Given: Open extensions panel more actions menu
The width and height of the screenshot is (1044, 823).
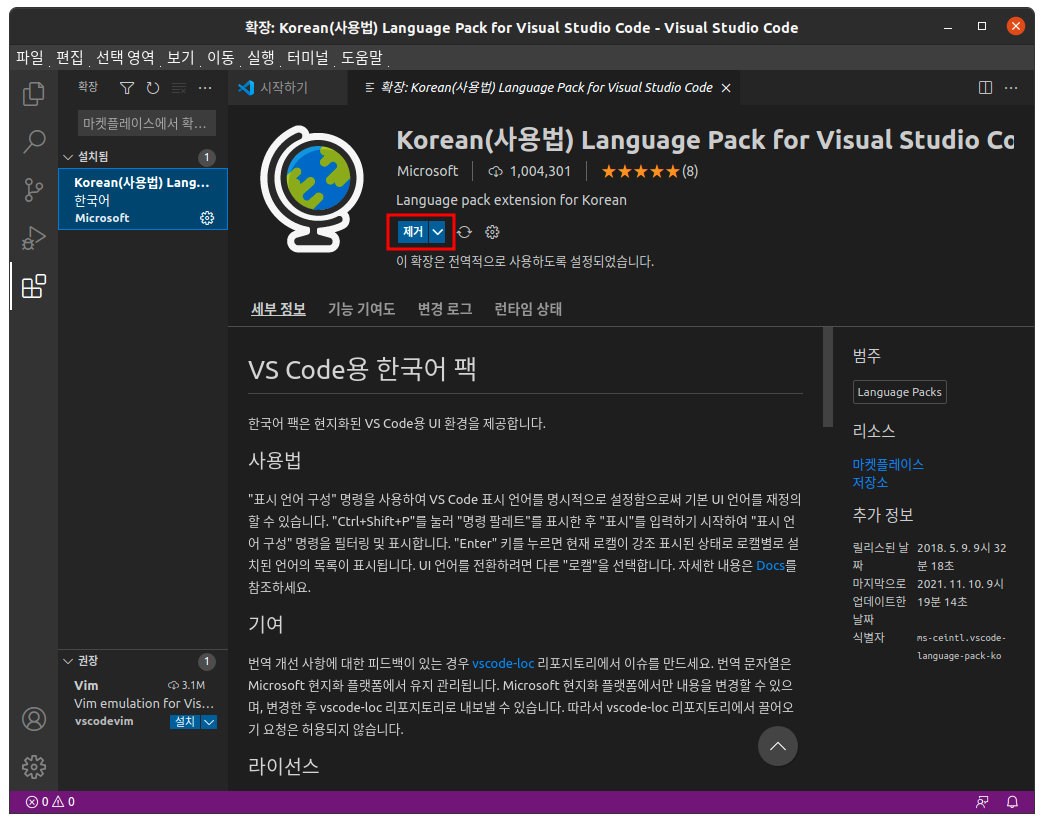Looking at the screenshot, I should (x=205, y=88).
